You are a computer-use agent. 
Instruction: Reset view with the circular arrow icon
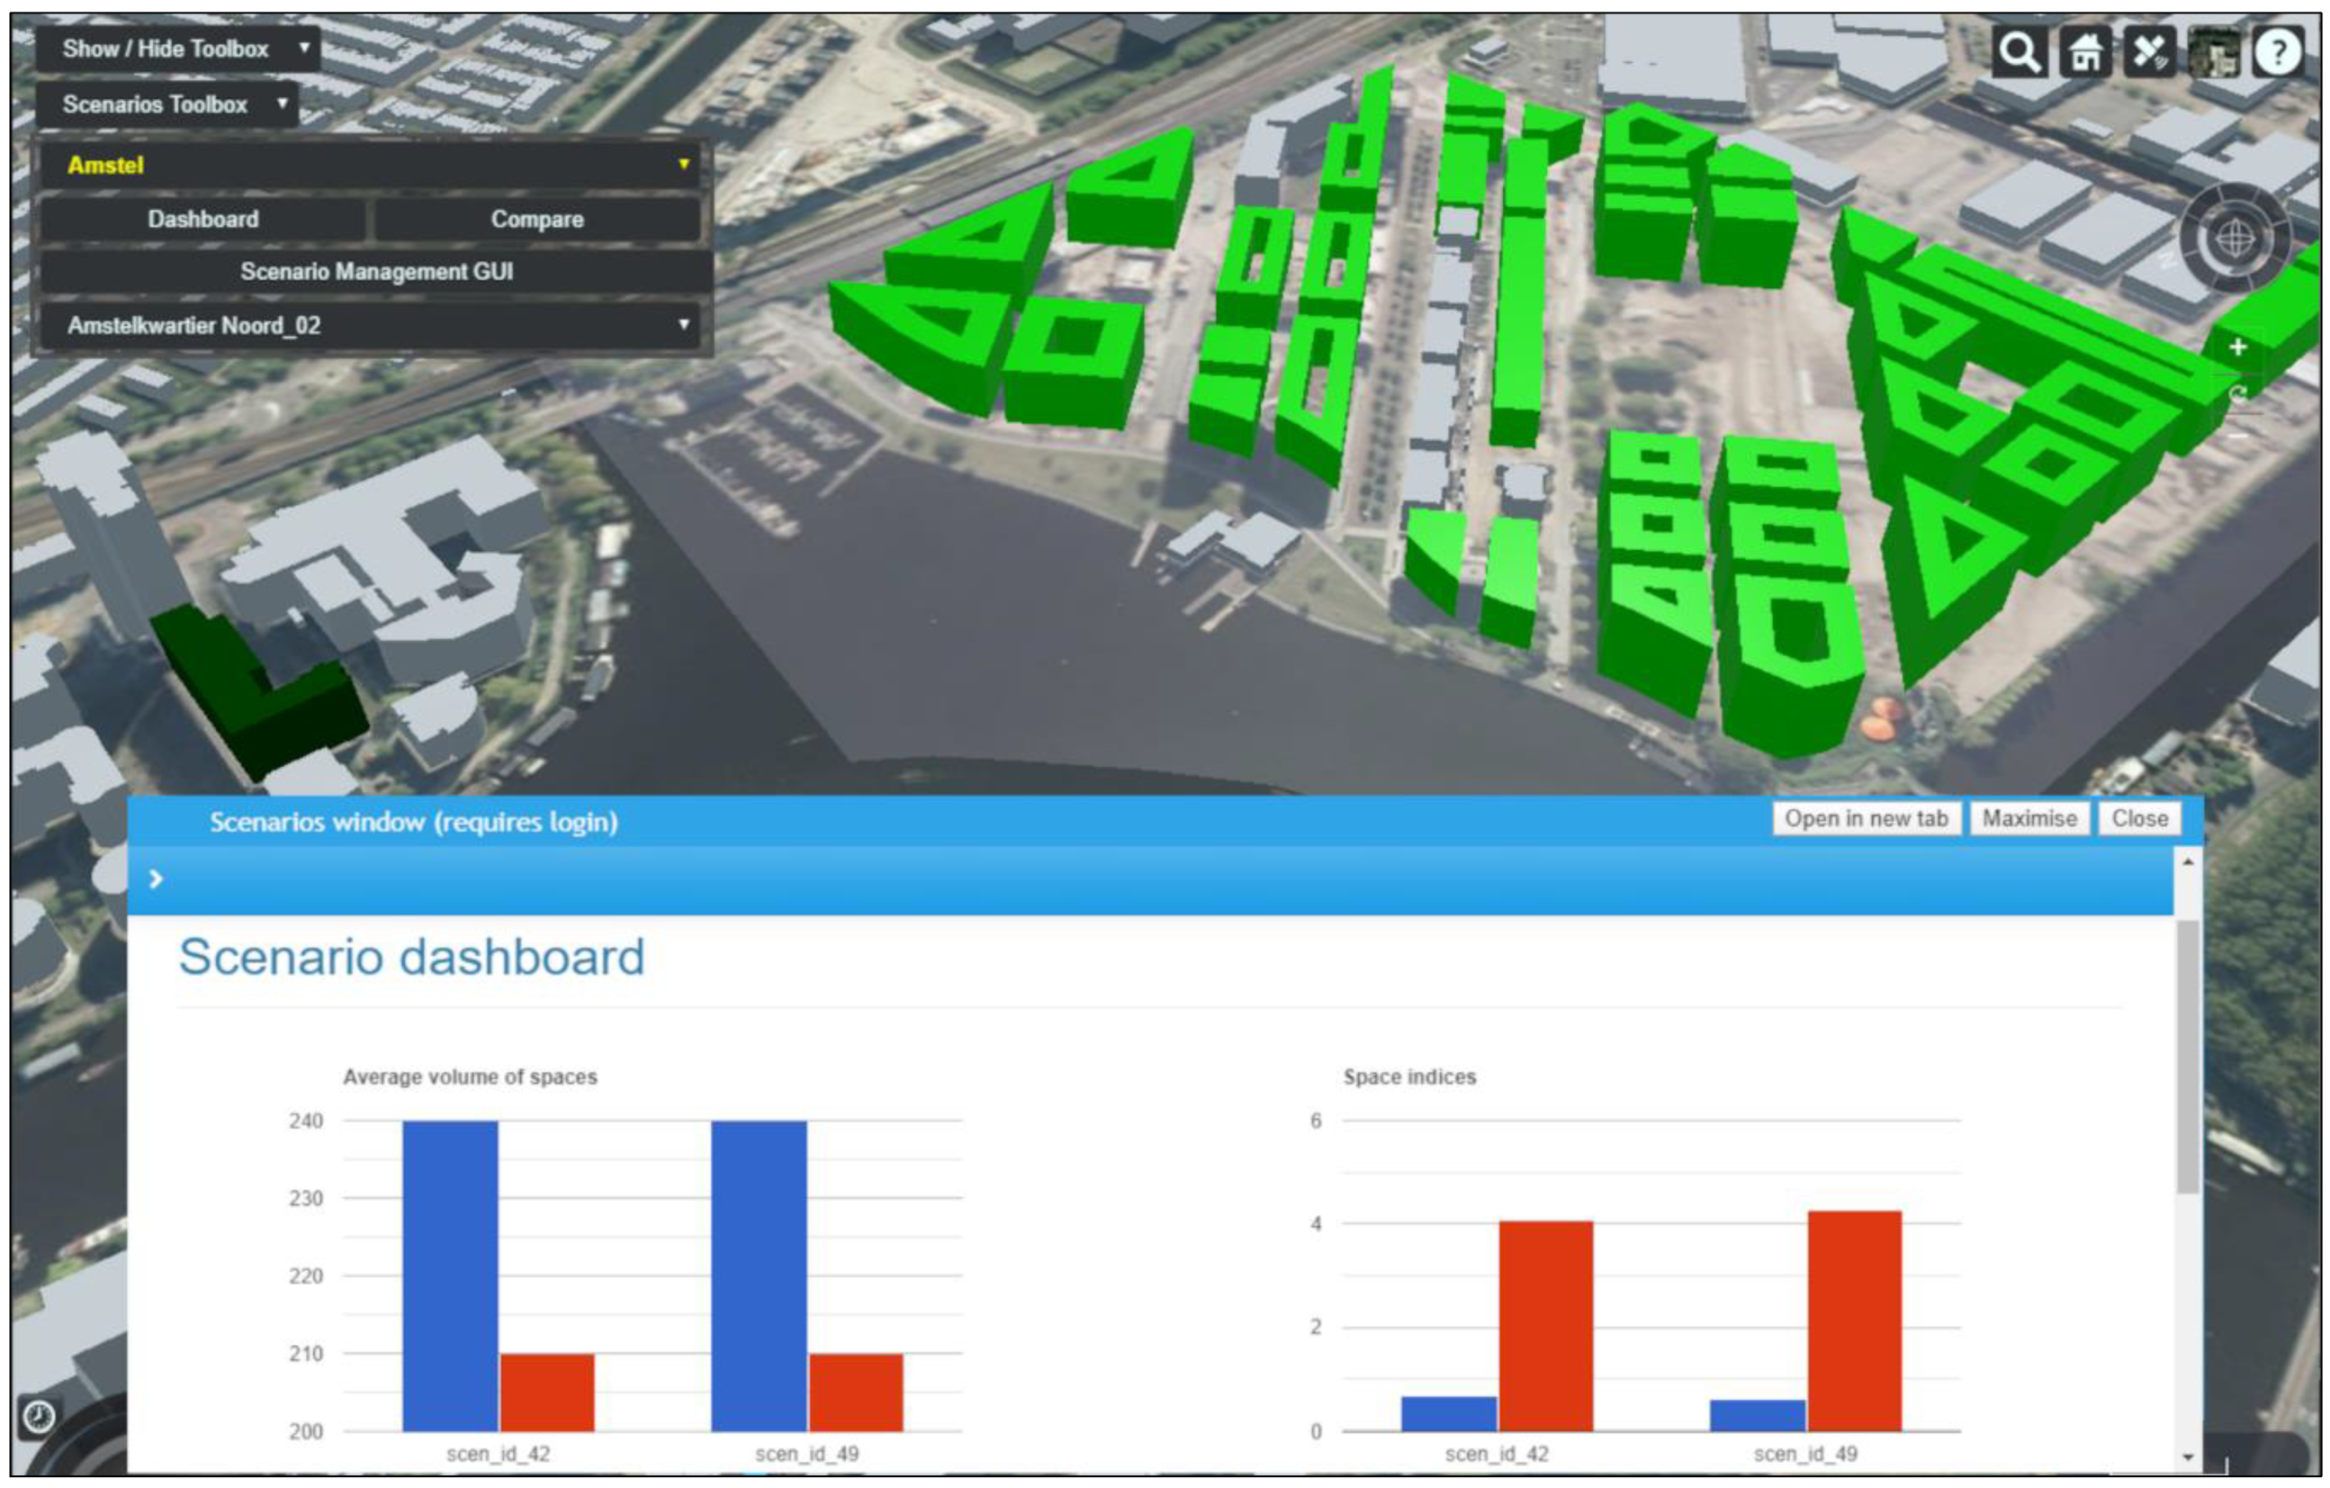tap(2238, 393)
